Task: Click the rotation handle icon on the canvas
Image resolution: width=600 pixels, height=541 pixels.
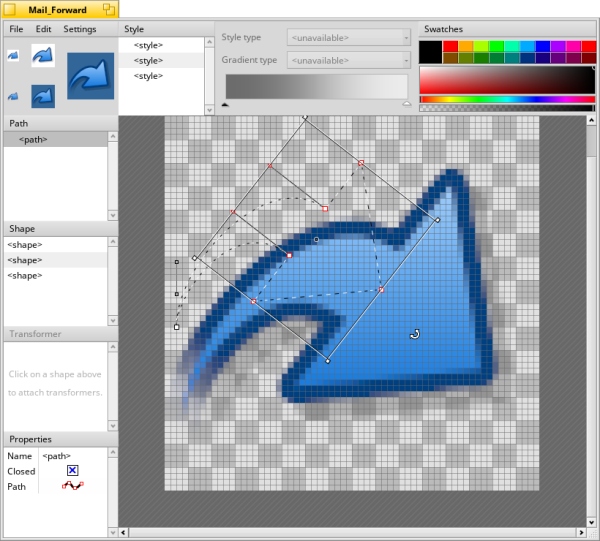Action: [415, 335]
